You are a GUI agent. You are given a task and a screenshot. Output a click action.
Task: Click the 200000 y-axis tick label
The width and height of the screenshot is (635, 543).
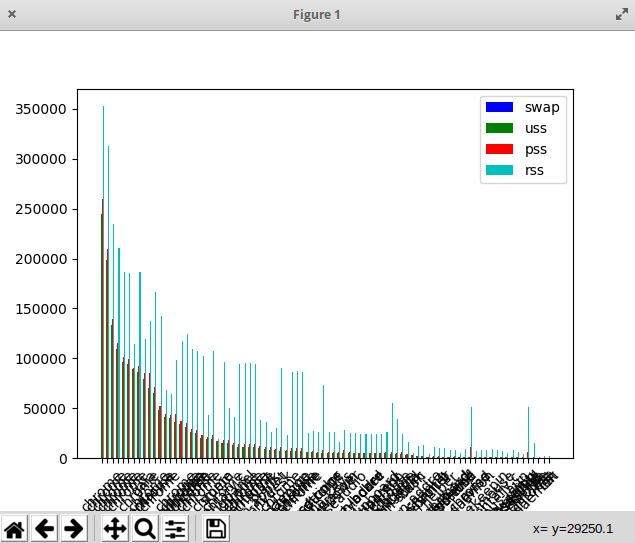click(x=41, y=259)
